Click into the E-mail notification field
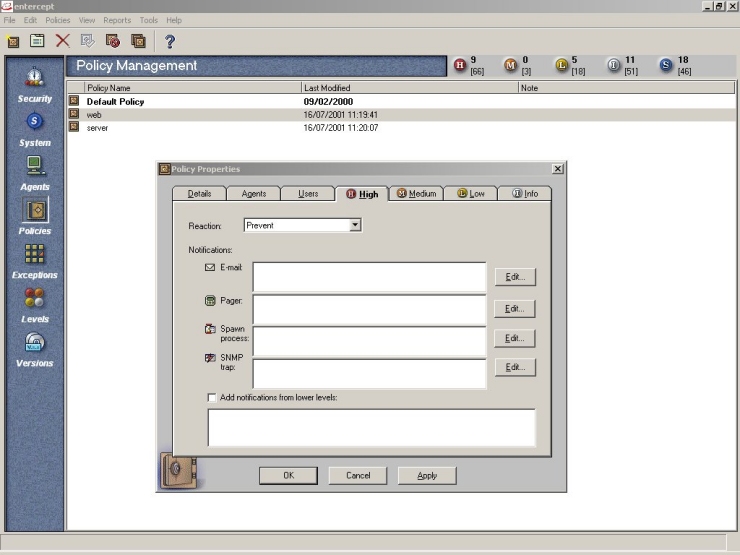Viewport: 740px width, 555px height. [369, 277]
